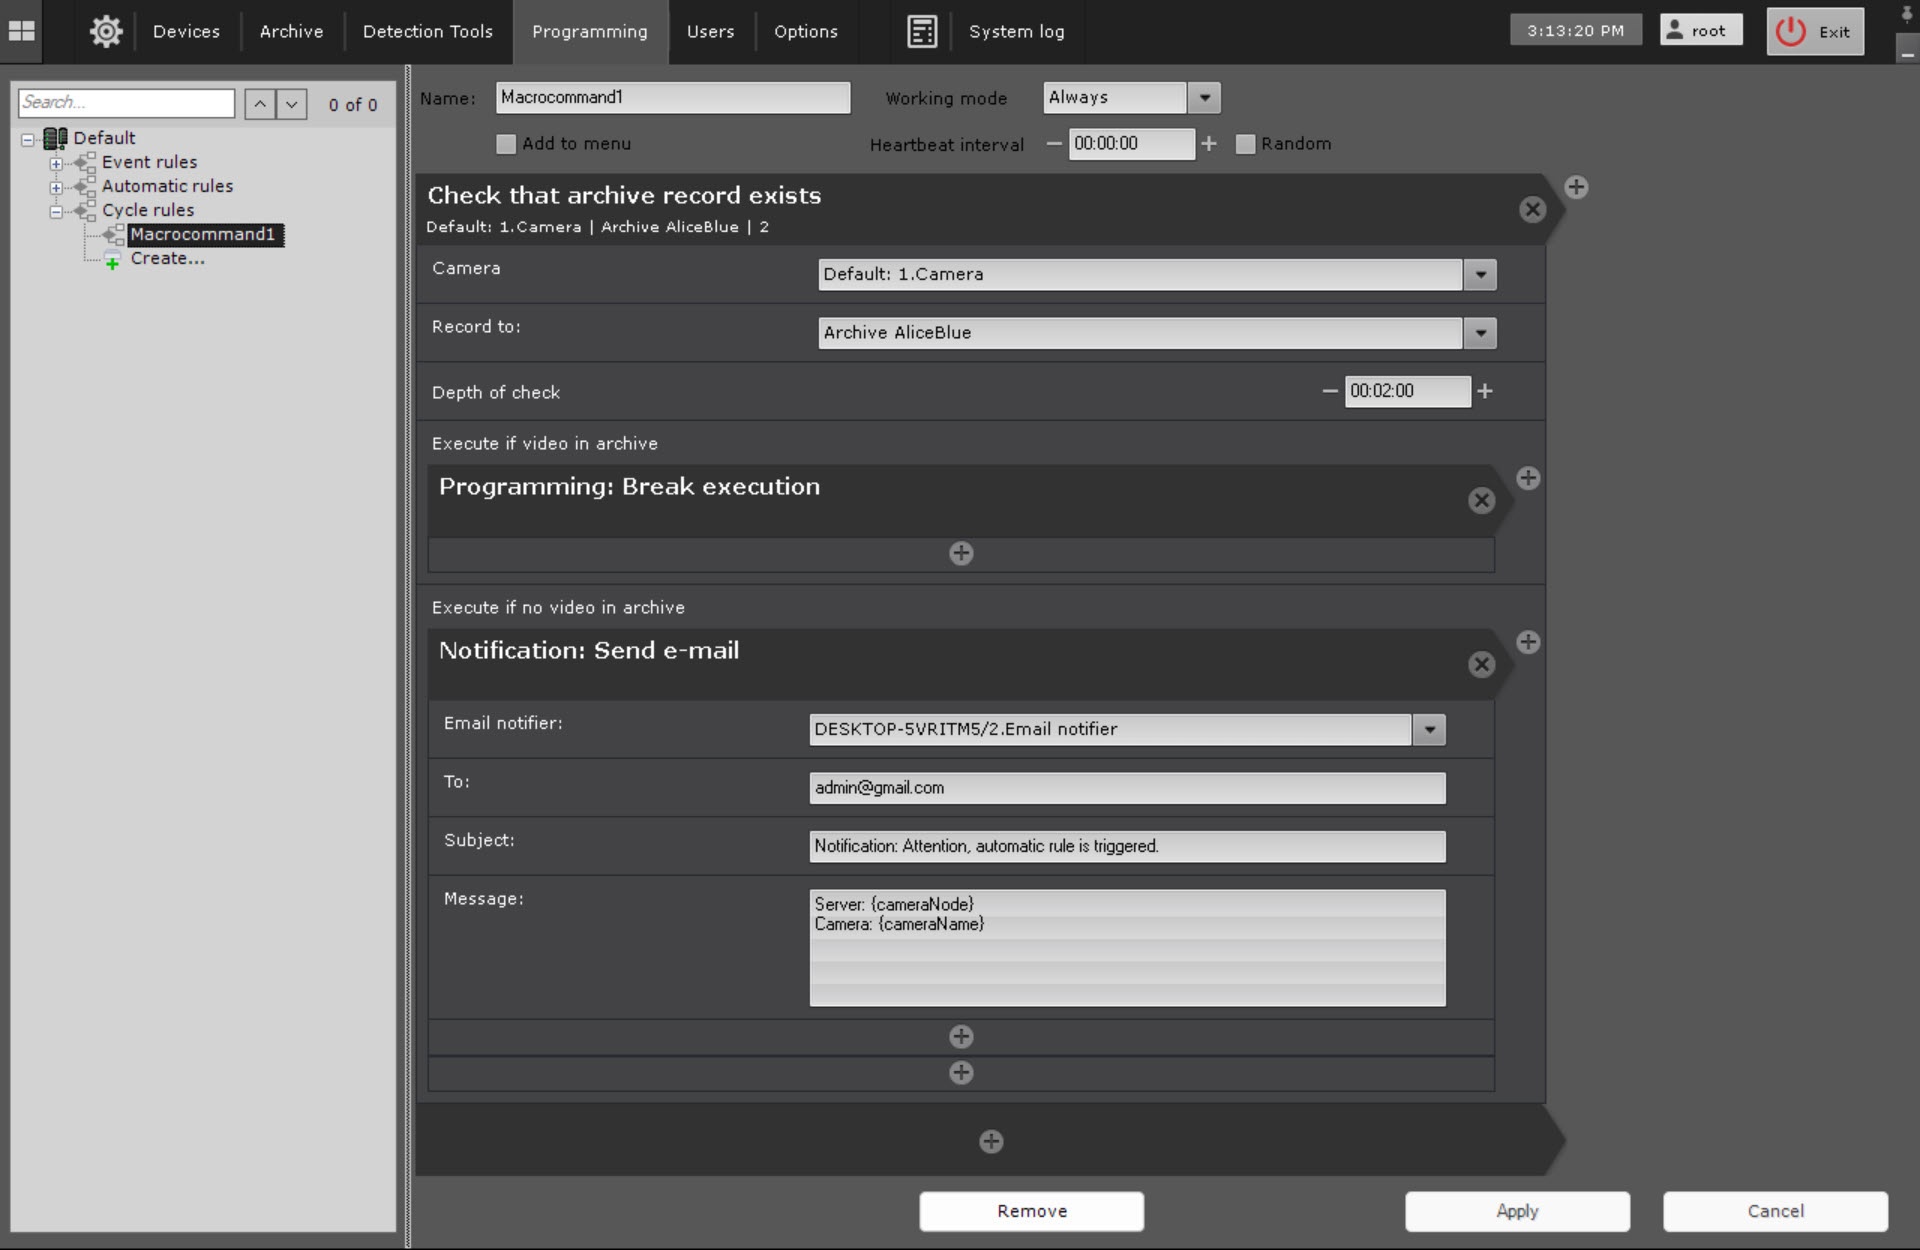The height and width of the screenshot is (1250, 1920).
Task: Switch to the Detection Tools tab
Action: (x=427, y=31)
